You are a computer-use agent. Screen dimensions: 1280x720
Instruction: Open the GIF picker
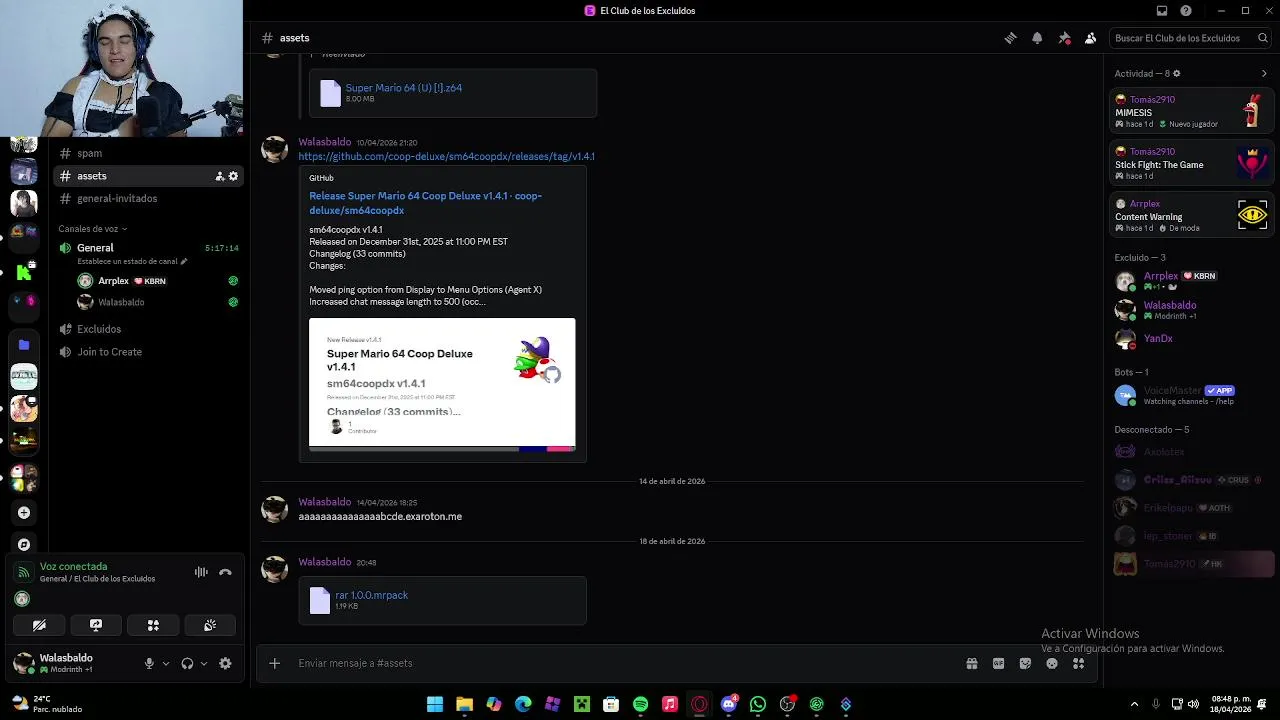click(x=998, y=663)
